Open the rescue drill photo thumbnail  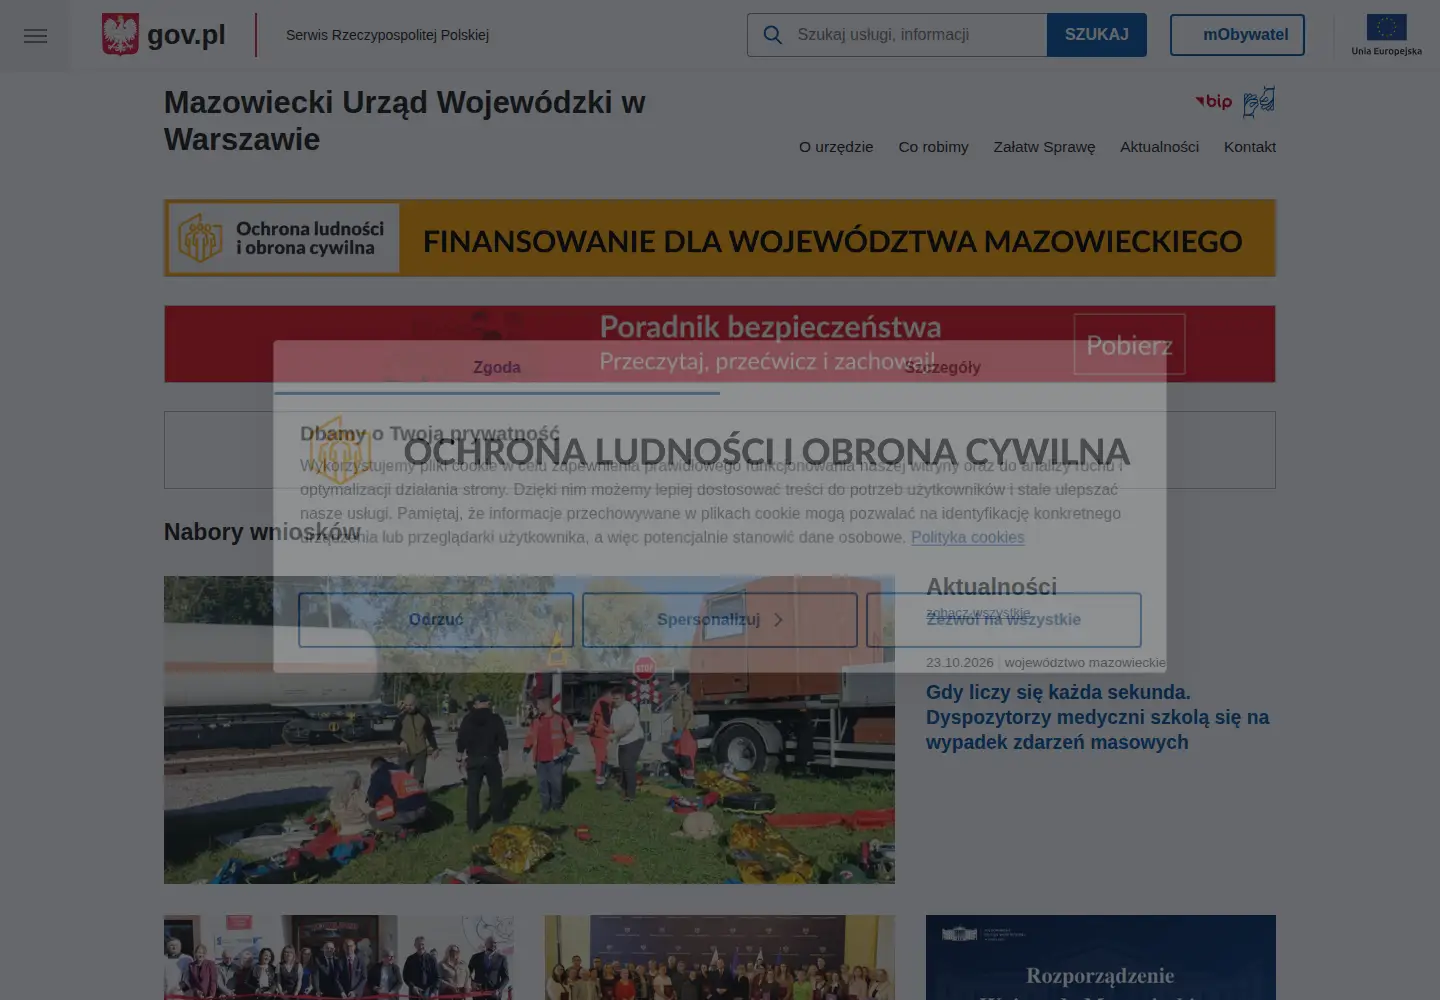pos(529,730)
